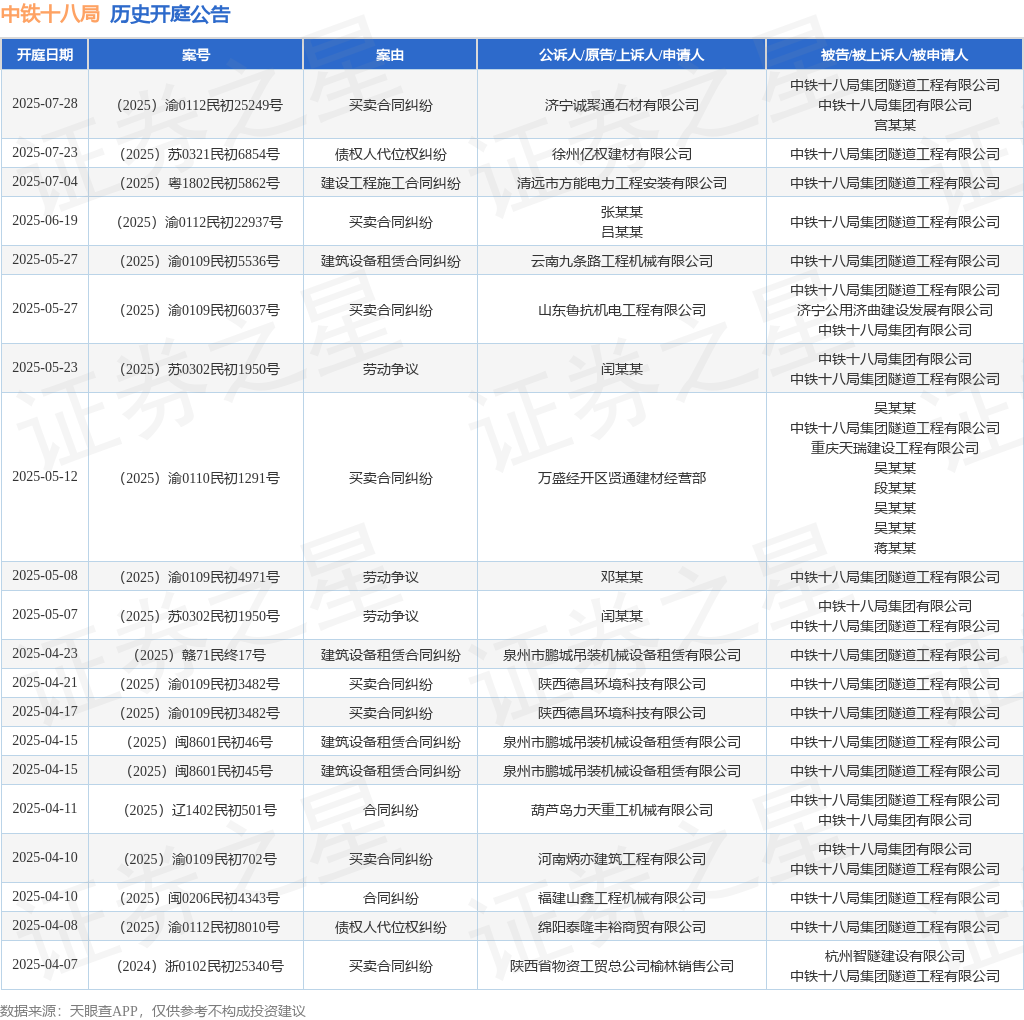Viewport: 1024px width, 1020px height.
Task: Select the date 2025-04-23
Action: (44, 654)
